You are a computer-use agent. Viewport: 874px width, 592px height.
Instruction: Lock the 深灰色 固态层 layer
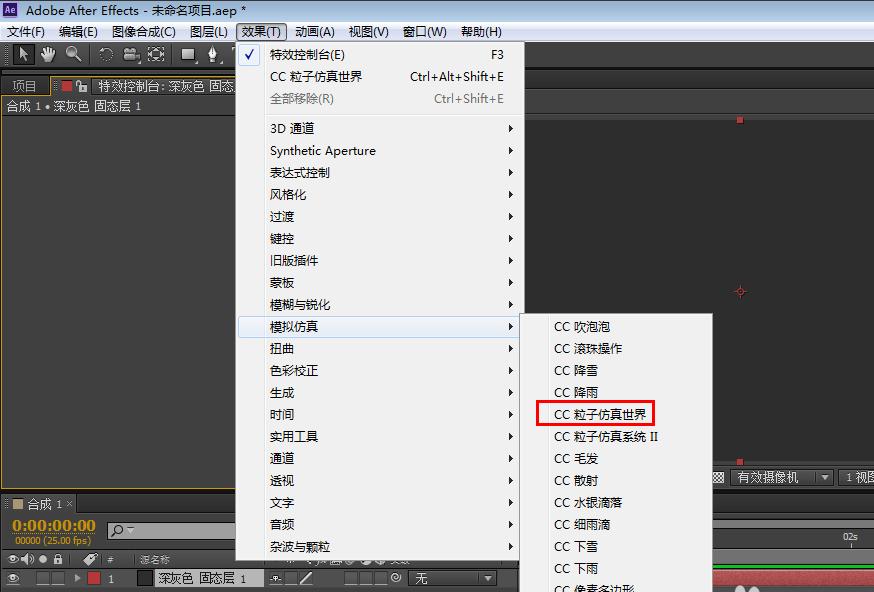coord(58,577)
